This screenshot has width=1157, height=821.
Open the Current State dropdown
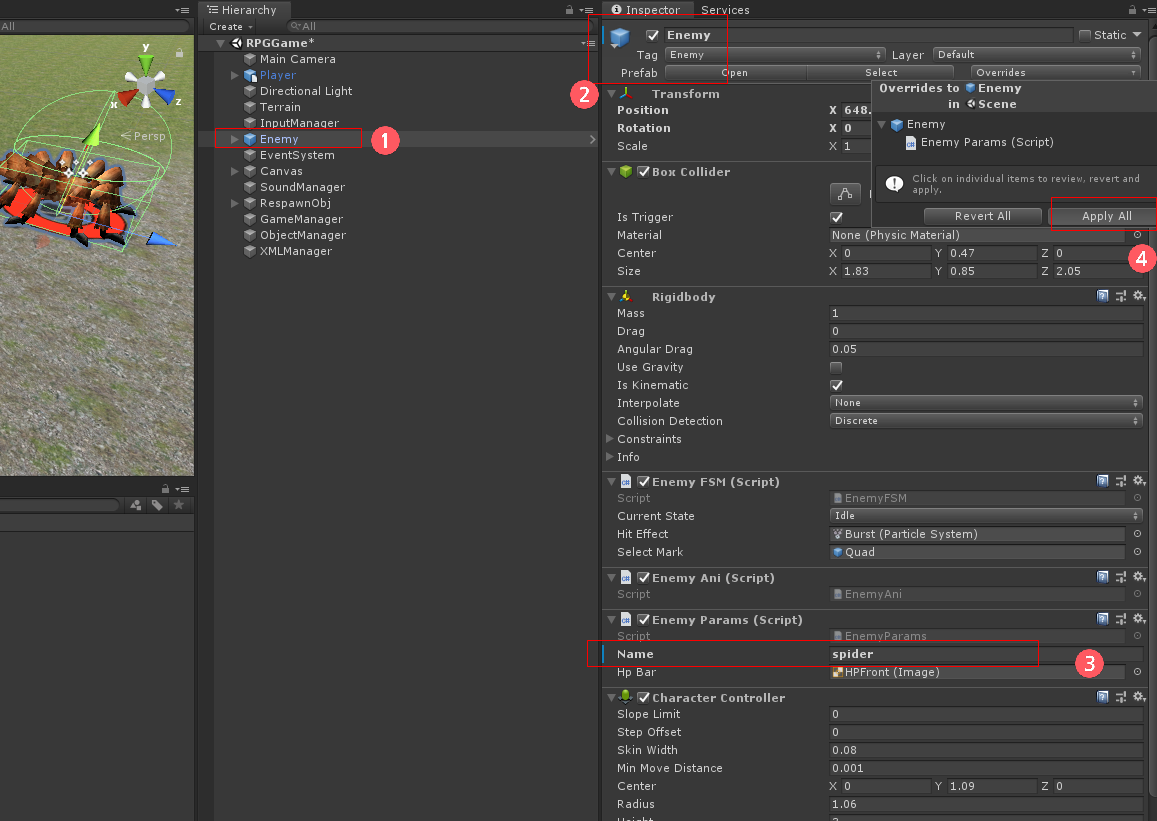[x=986, y=516]
